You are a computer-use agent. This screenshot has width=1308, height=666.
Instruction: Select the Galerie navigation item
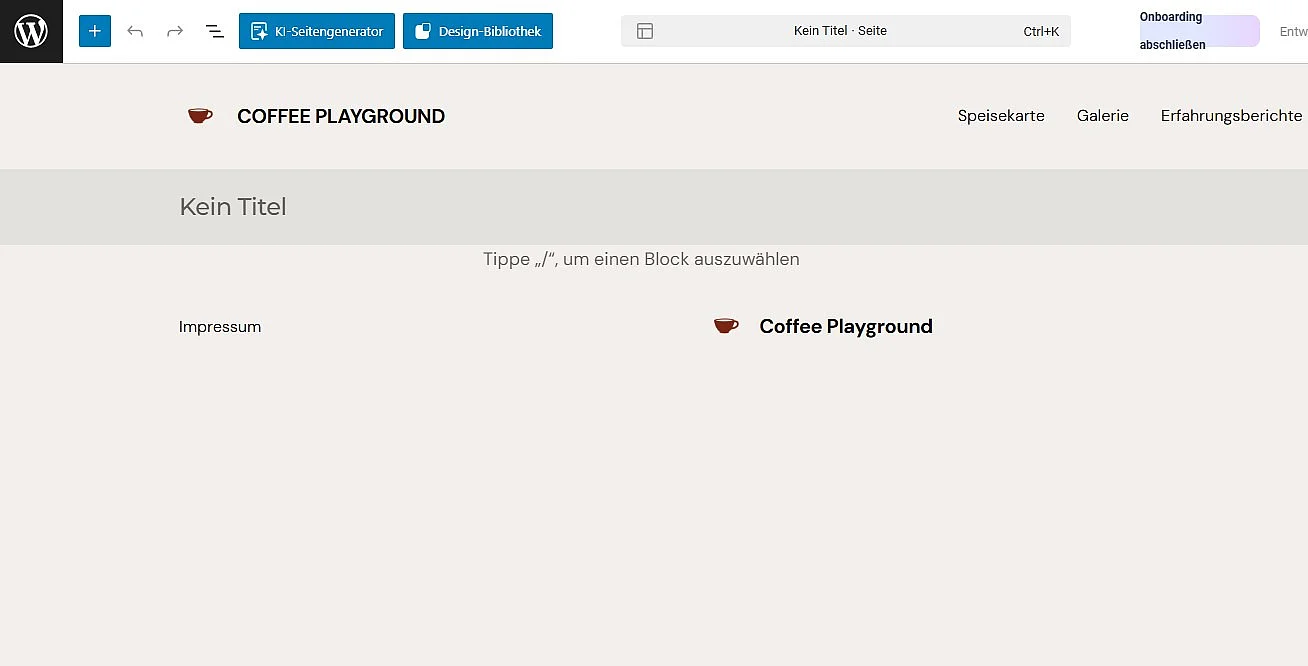click(x=1103, y=116)
